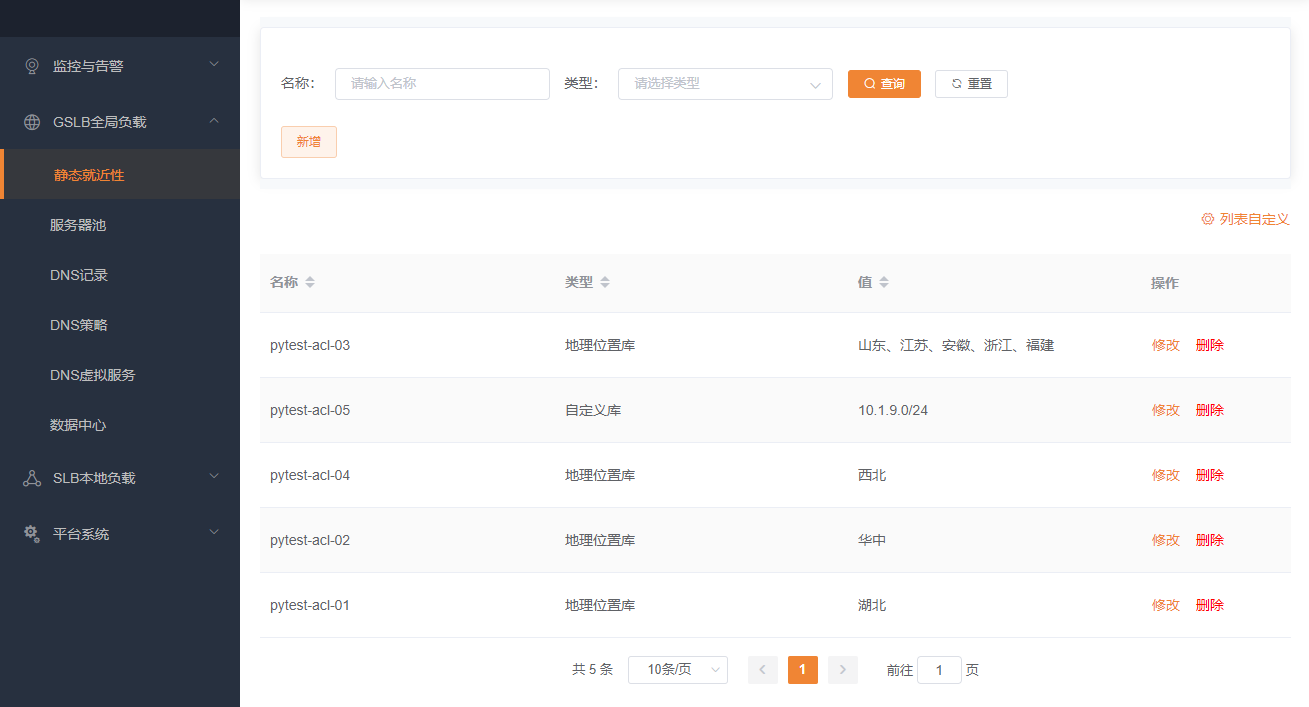Viewport: 1309px width, 707px height.
Task: Open 平台系统 via its gear icon
Action: tap(29, 533)
